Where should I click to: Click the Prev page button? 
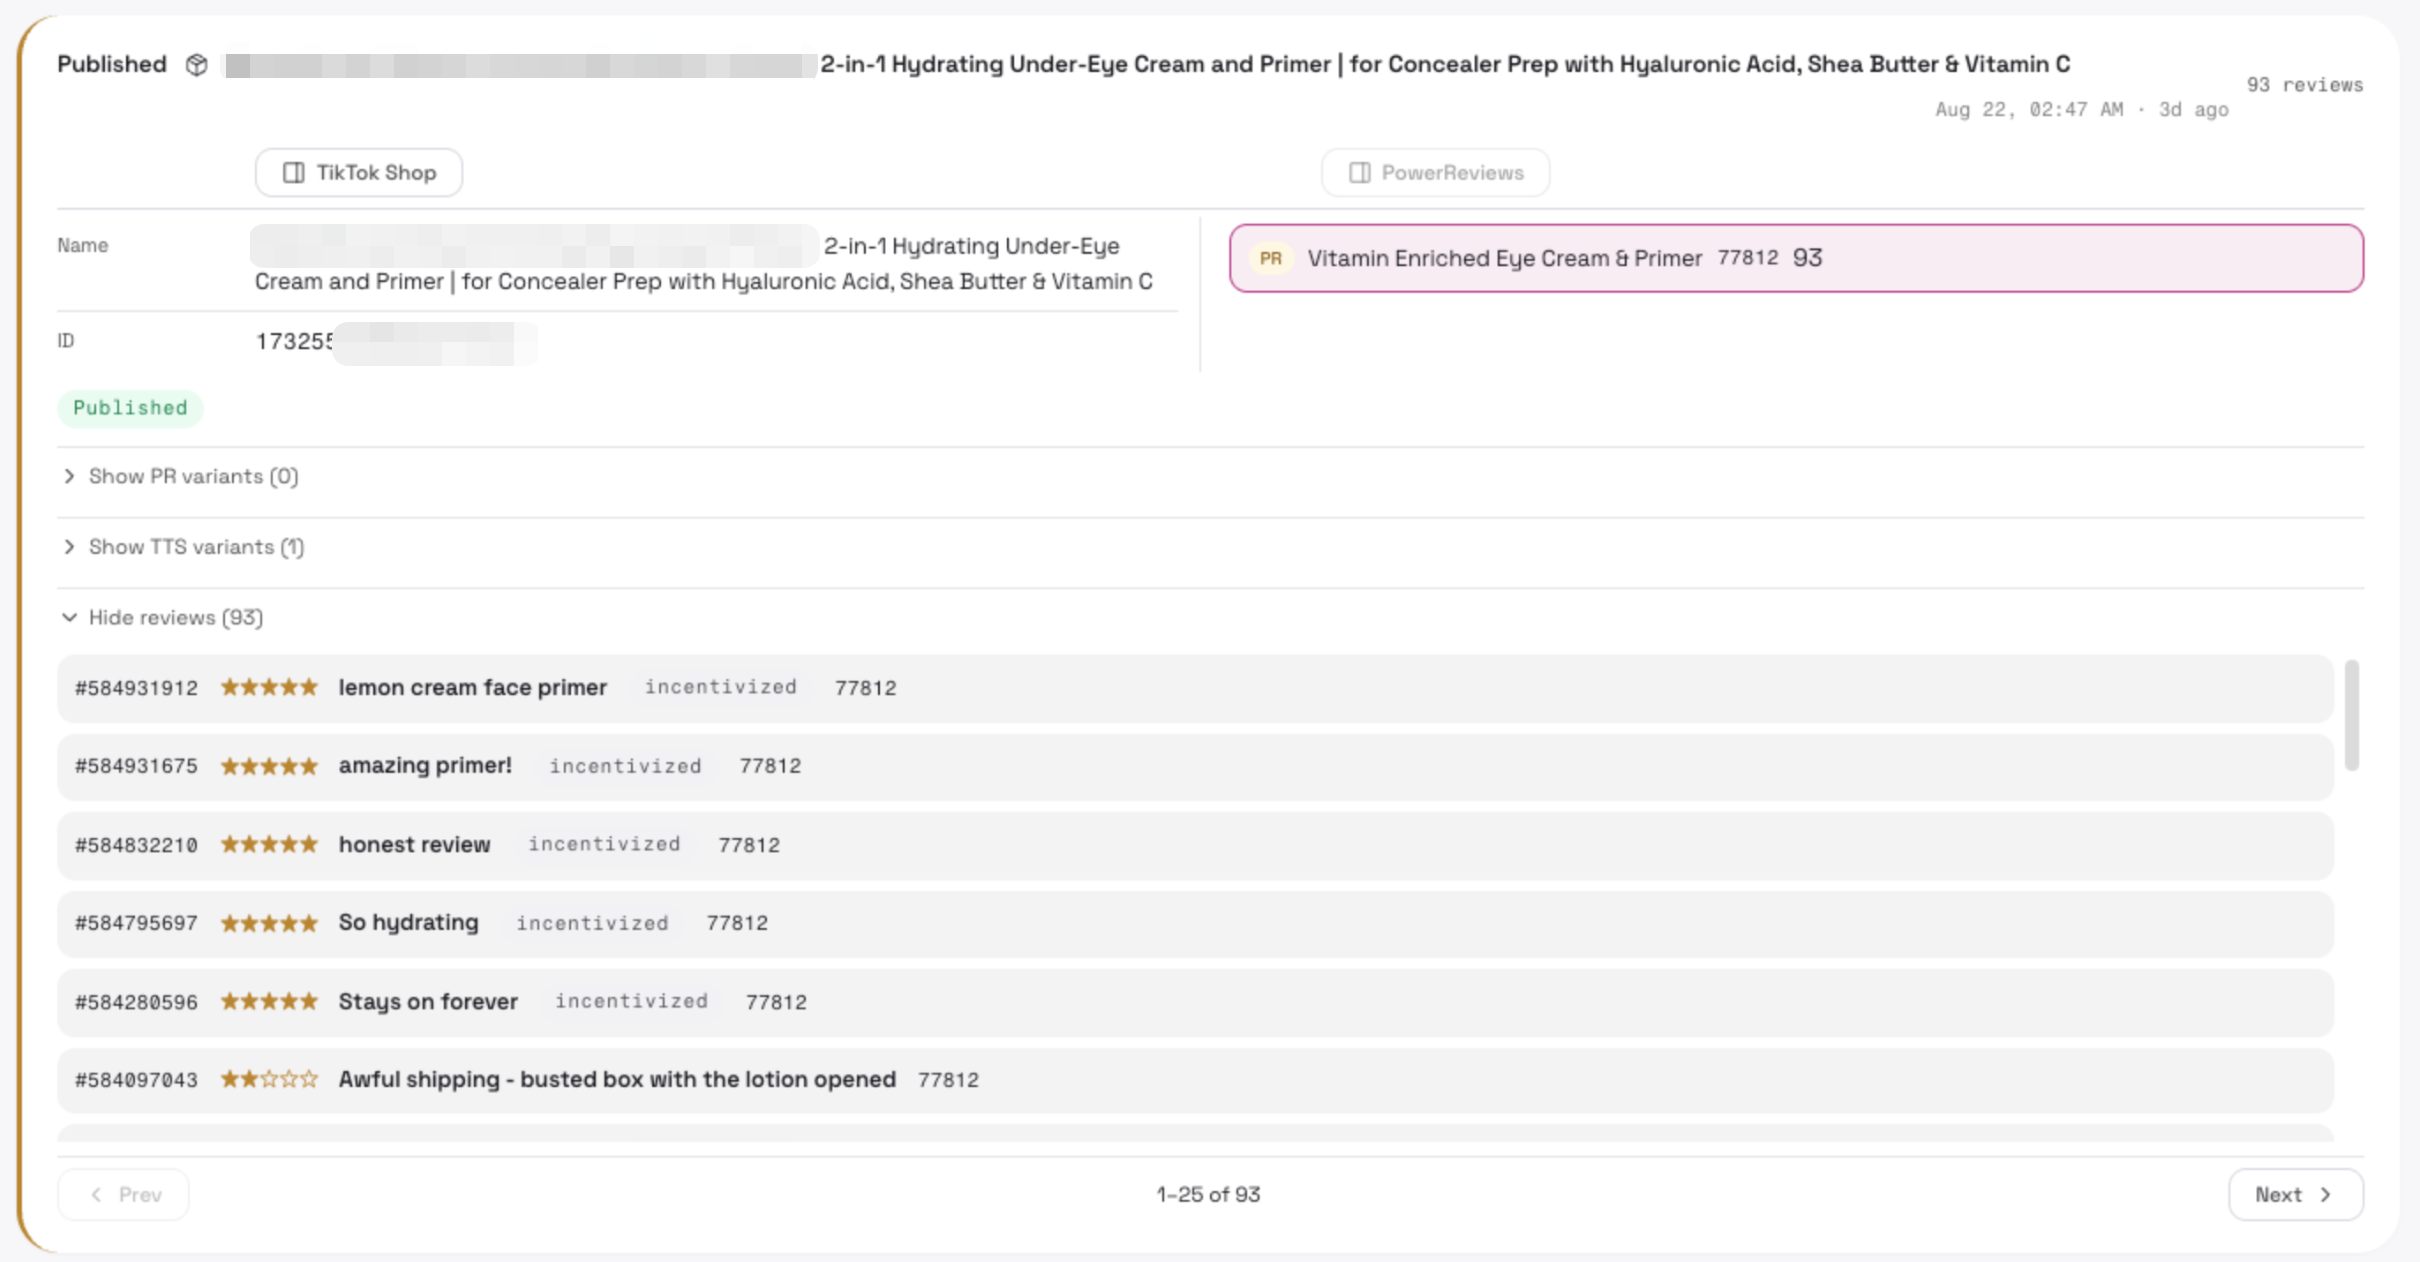click(x=124, y=1196)
